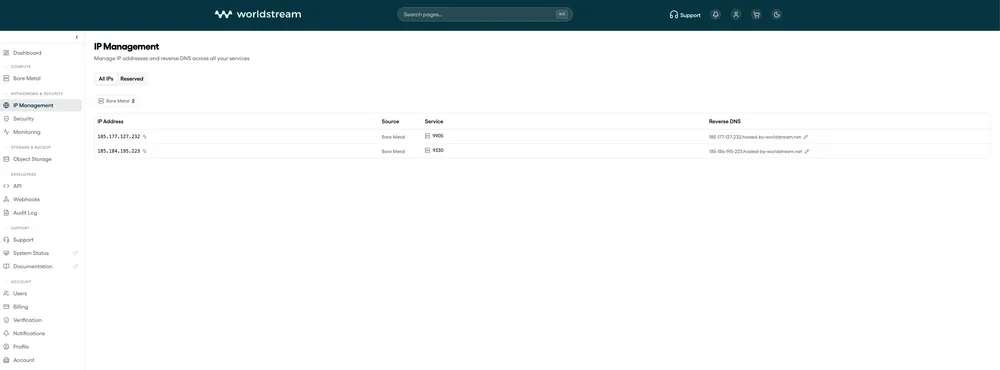Click the 185-177-127-232.hosted-by-worldstream.net entry
This screenshot has width=1000, height=370.
(754, 137)
